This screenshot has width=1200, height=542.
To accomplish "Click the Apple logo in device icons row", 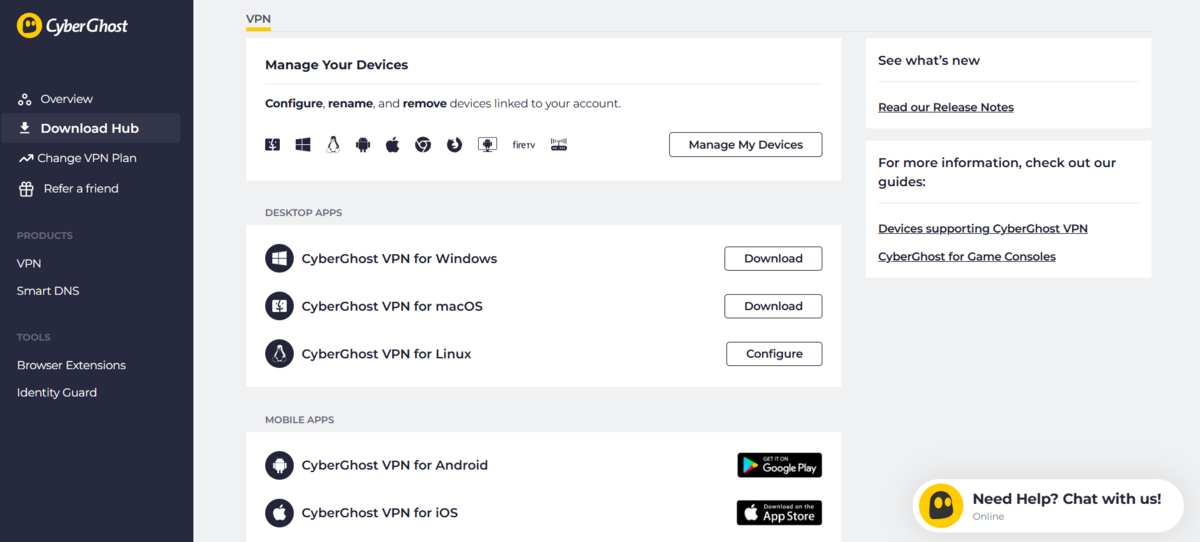I will 393,145.
